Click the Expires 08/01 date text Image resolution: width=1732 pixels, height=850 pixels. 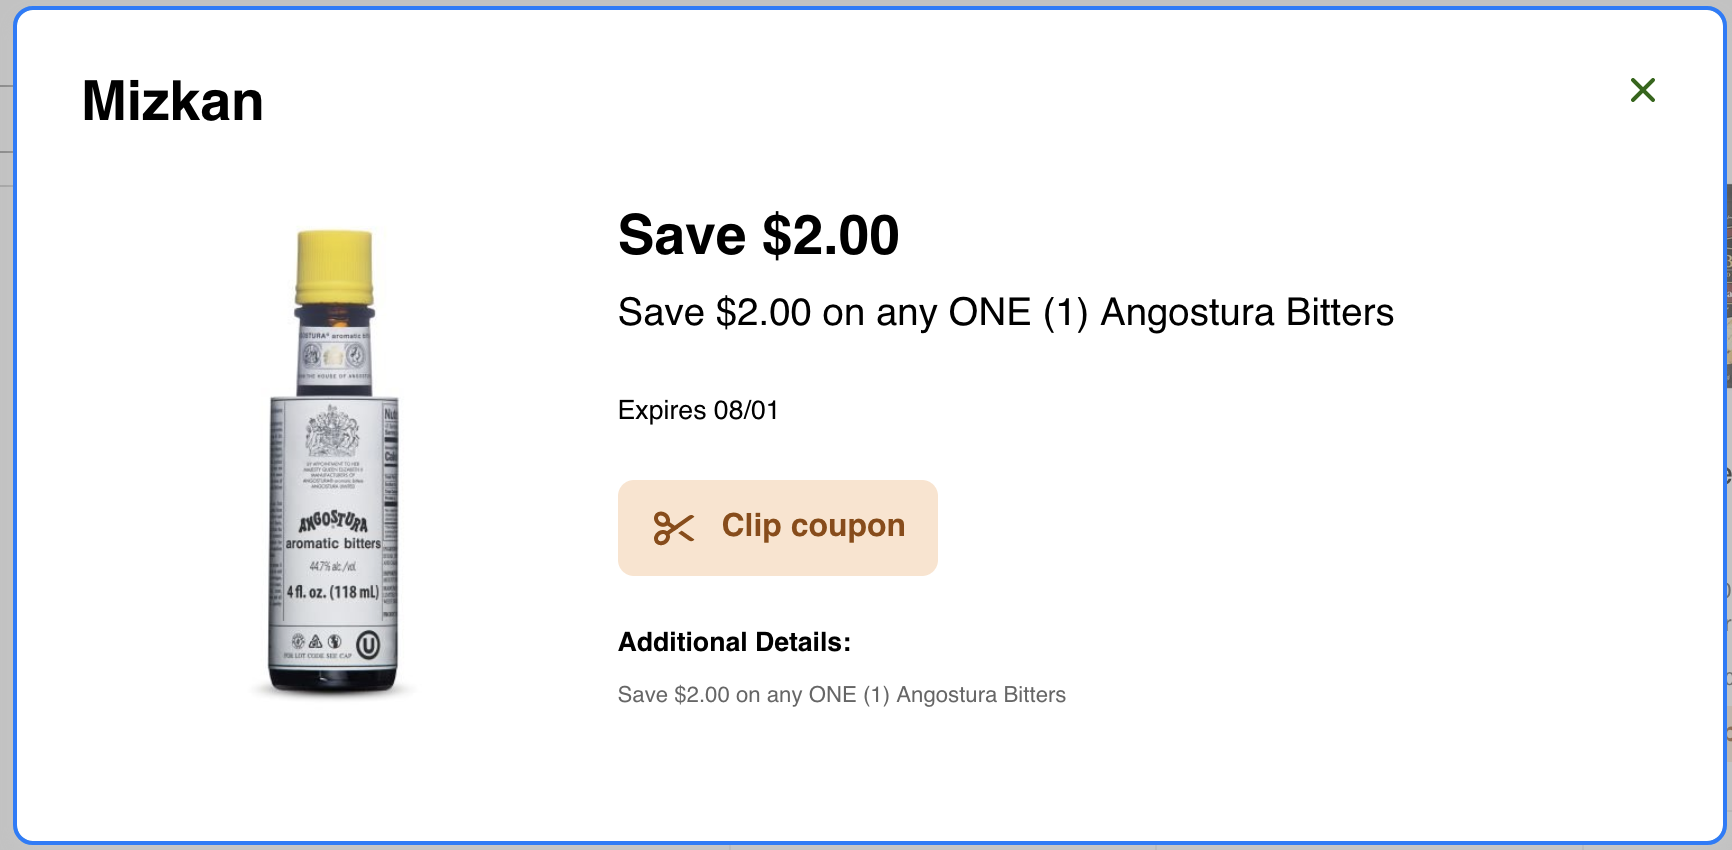697,410
